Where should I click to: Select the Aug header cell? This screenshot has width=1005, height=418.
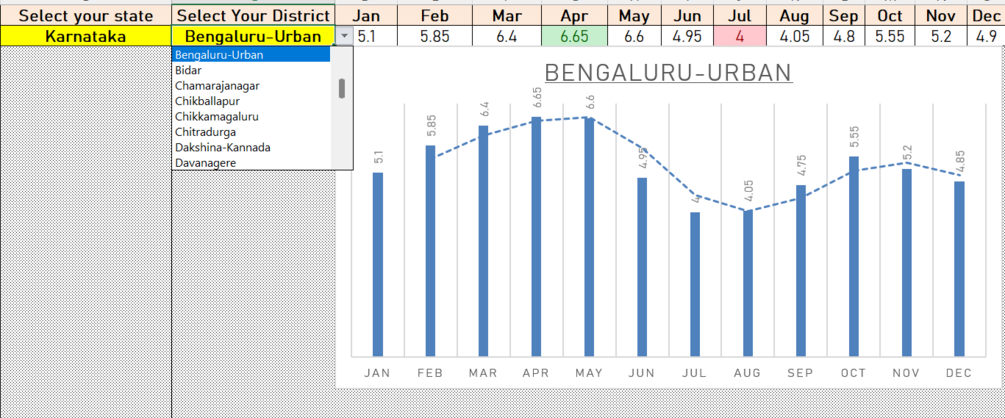(x=795, y=16)
